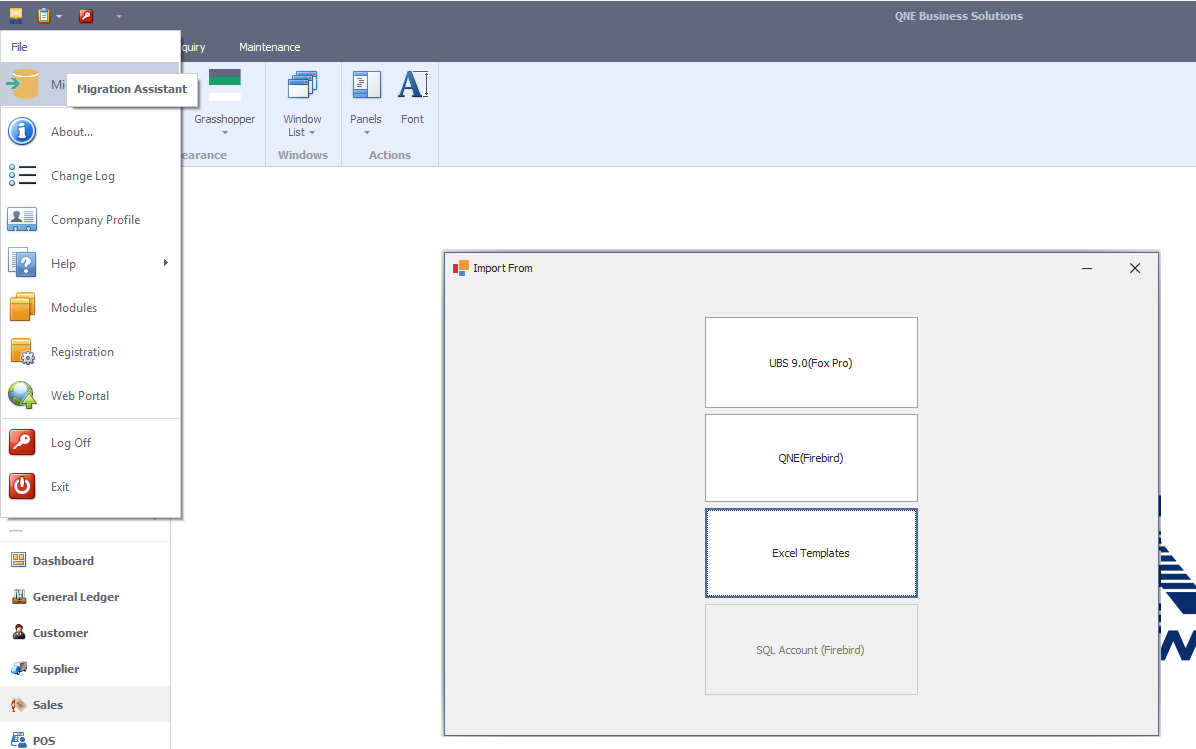This screenshot has width=1196, height=749.
Task: Choose Excel Templates import option
Action: pos(811,553)
